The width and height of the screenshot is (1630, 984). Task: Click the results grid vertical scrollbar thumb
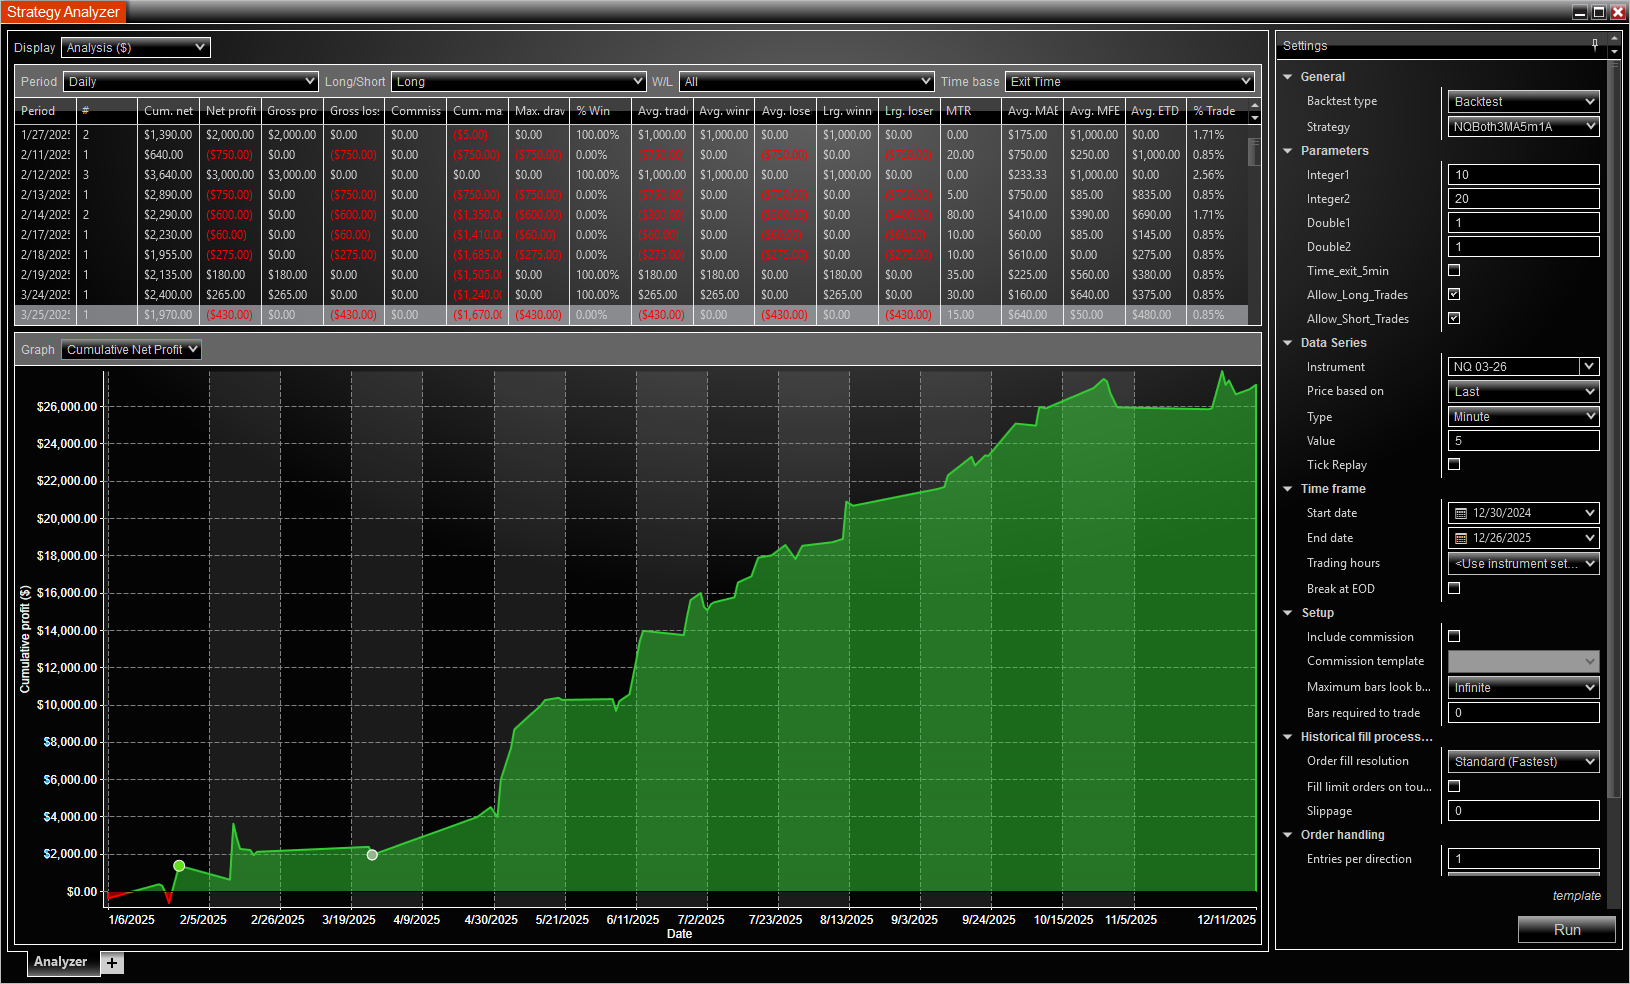[1254, 152]
